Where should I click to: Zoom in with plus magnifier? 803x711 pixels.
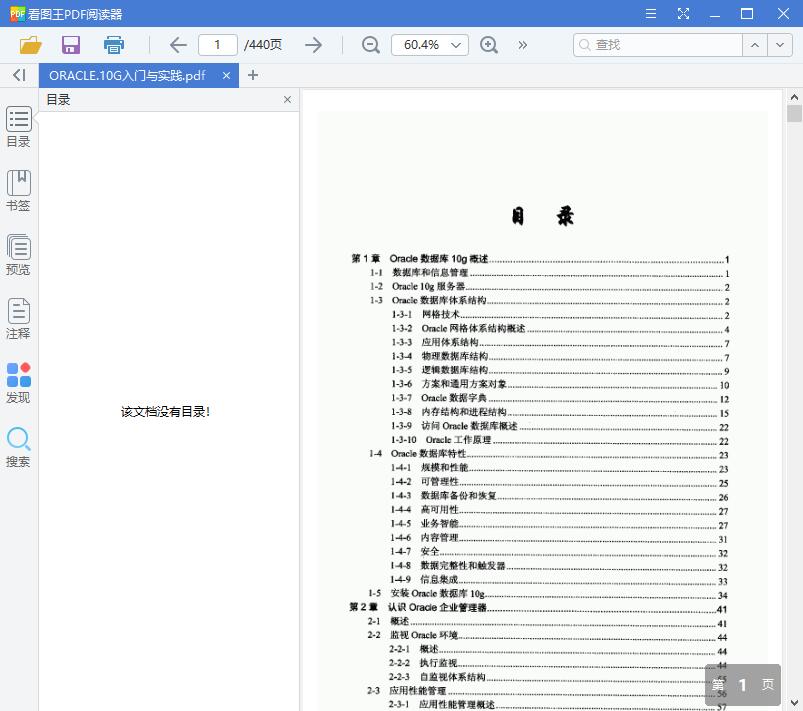click(x=489, y=45)
